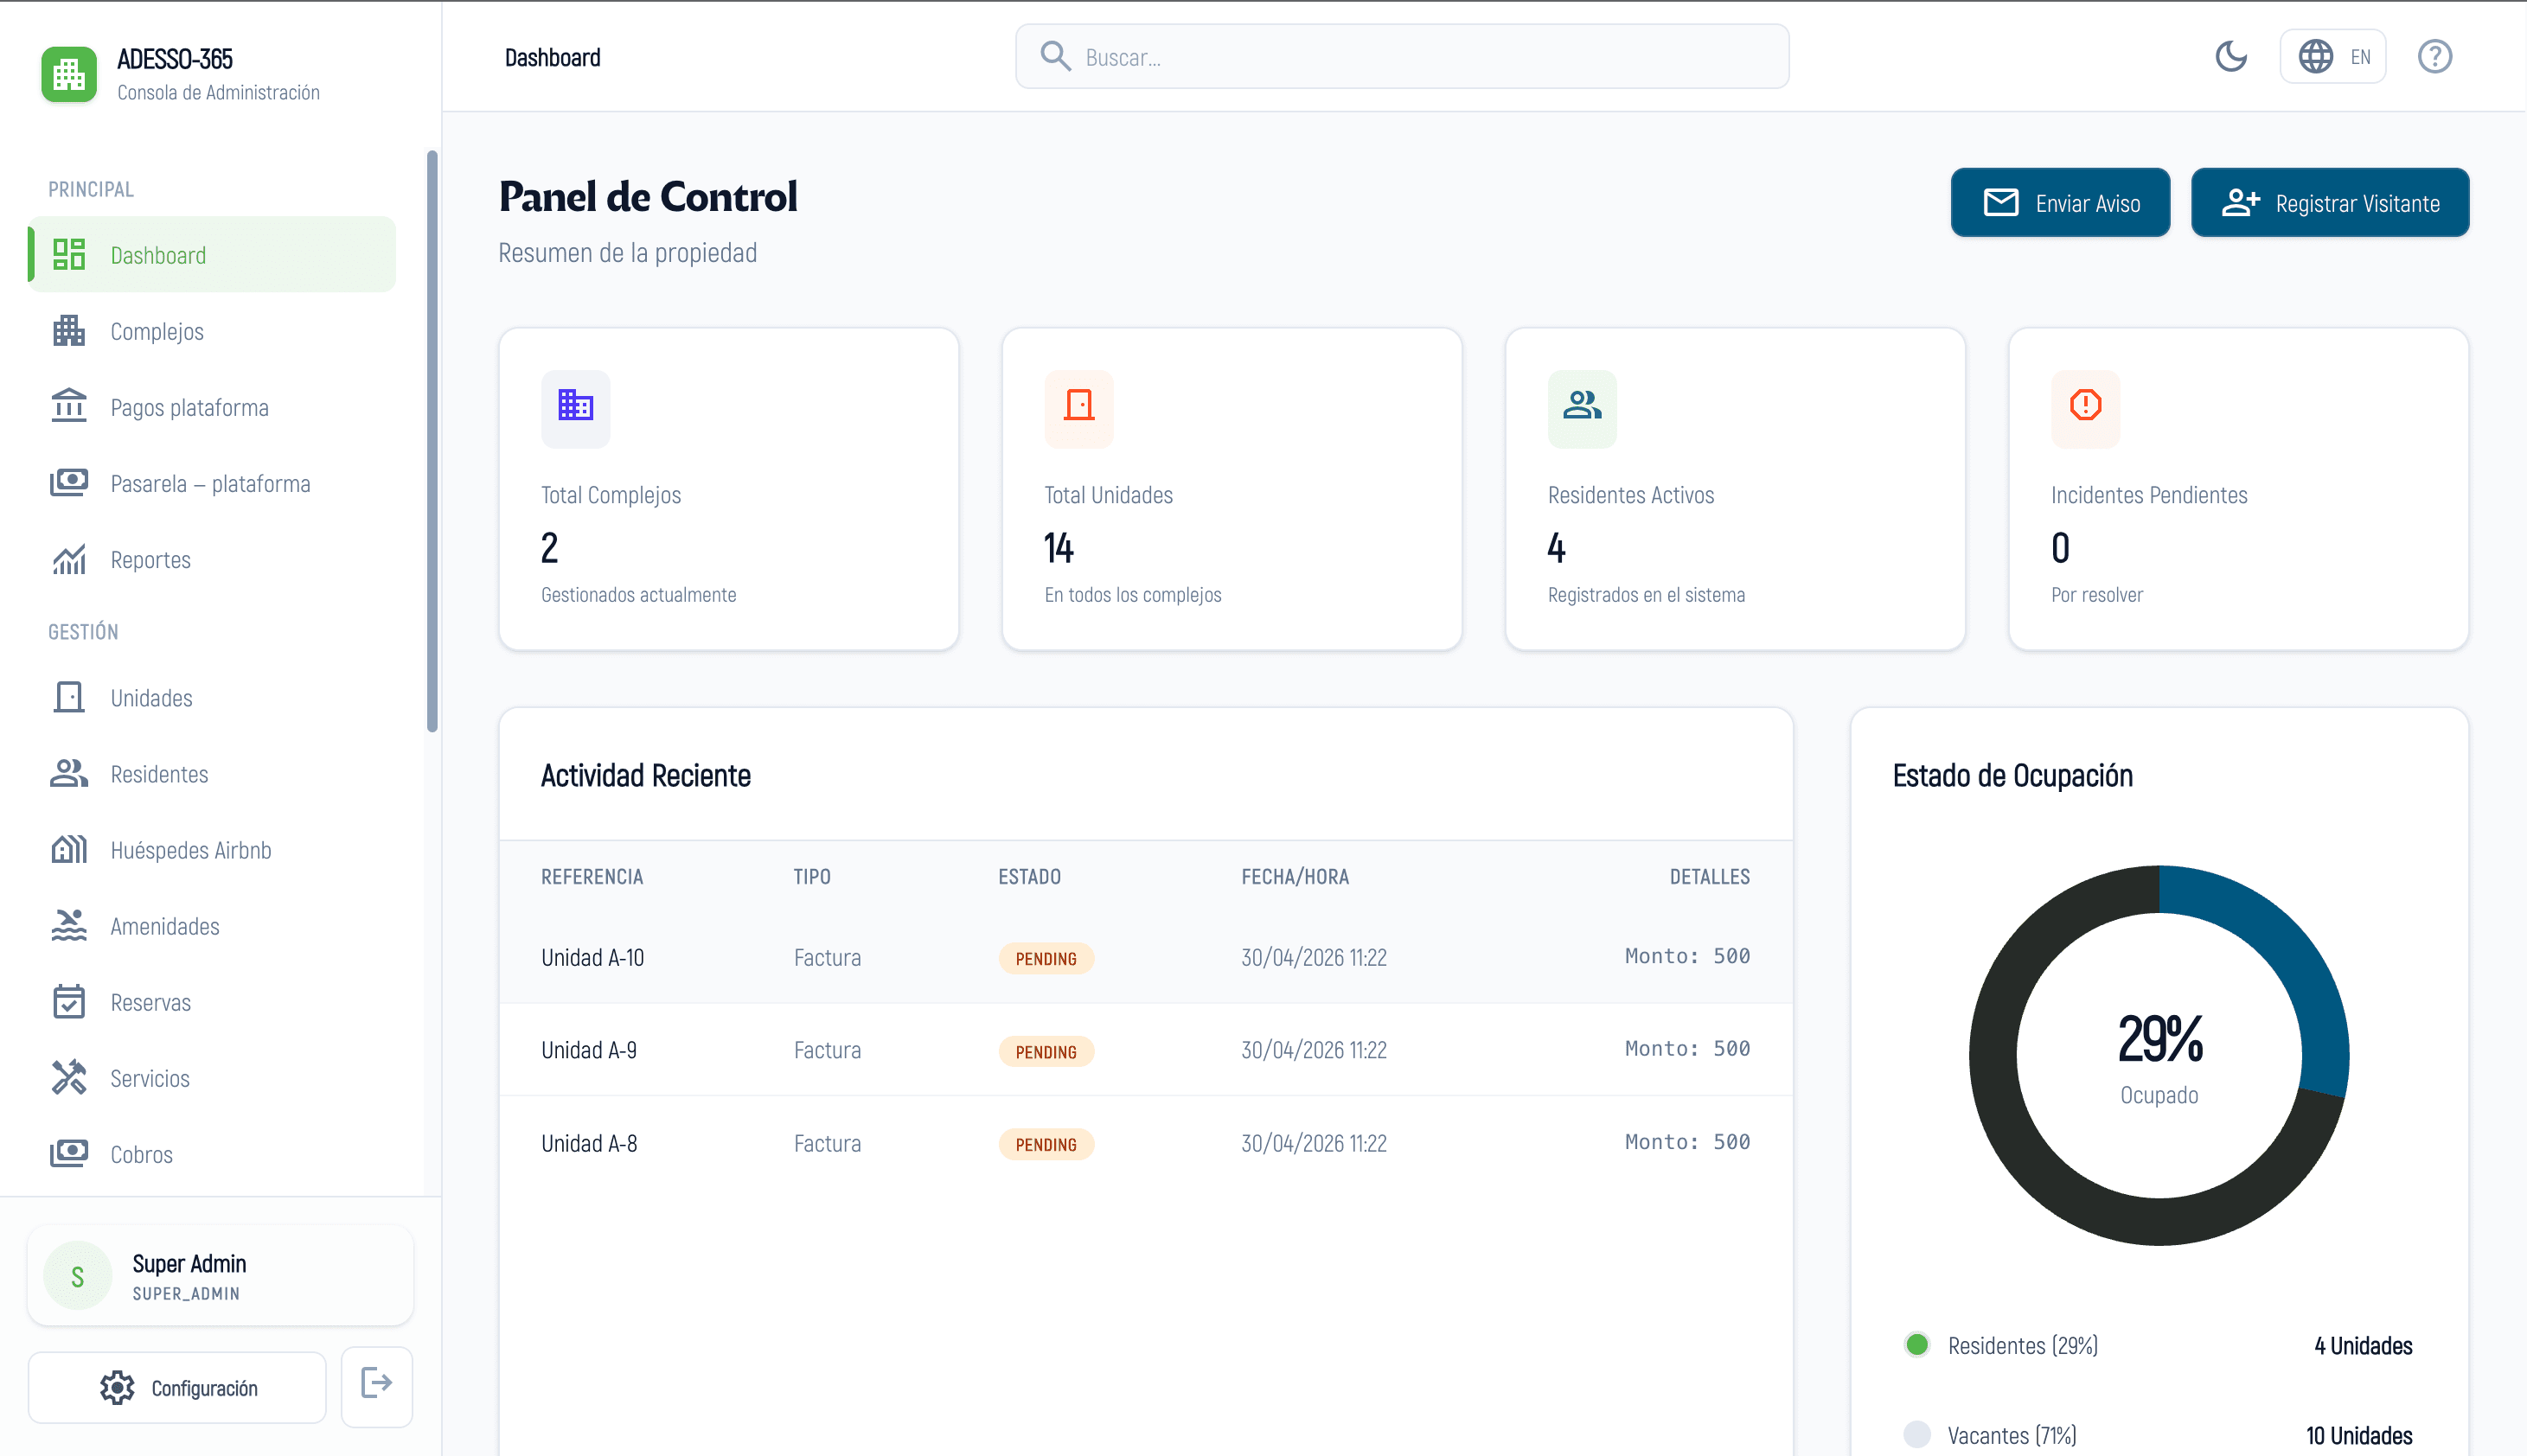
Task: Click the Reservas calendar icon
Action: pyautogui.click(x=69, y=1001)
